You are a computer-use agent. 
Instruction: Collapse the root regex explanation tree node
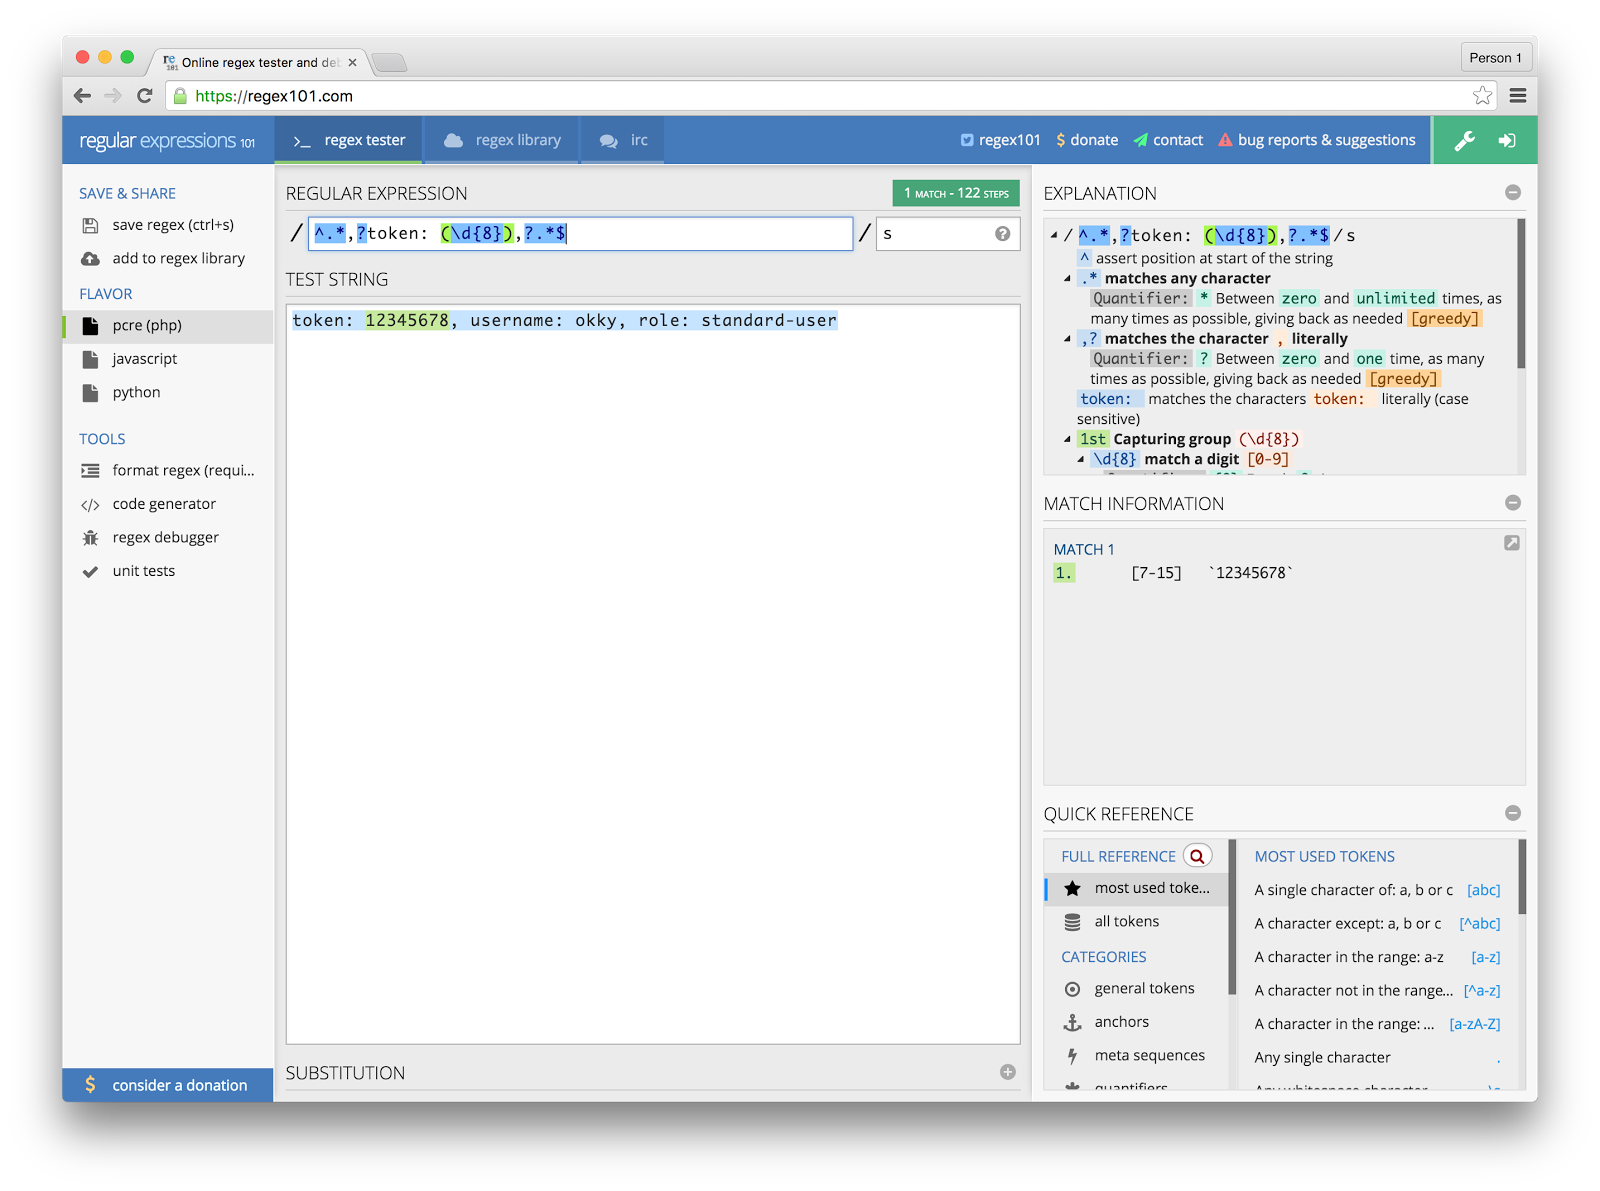(x=1054, y=236)
